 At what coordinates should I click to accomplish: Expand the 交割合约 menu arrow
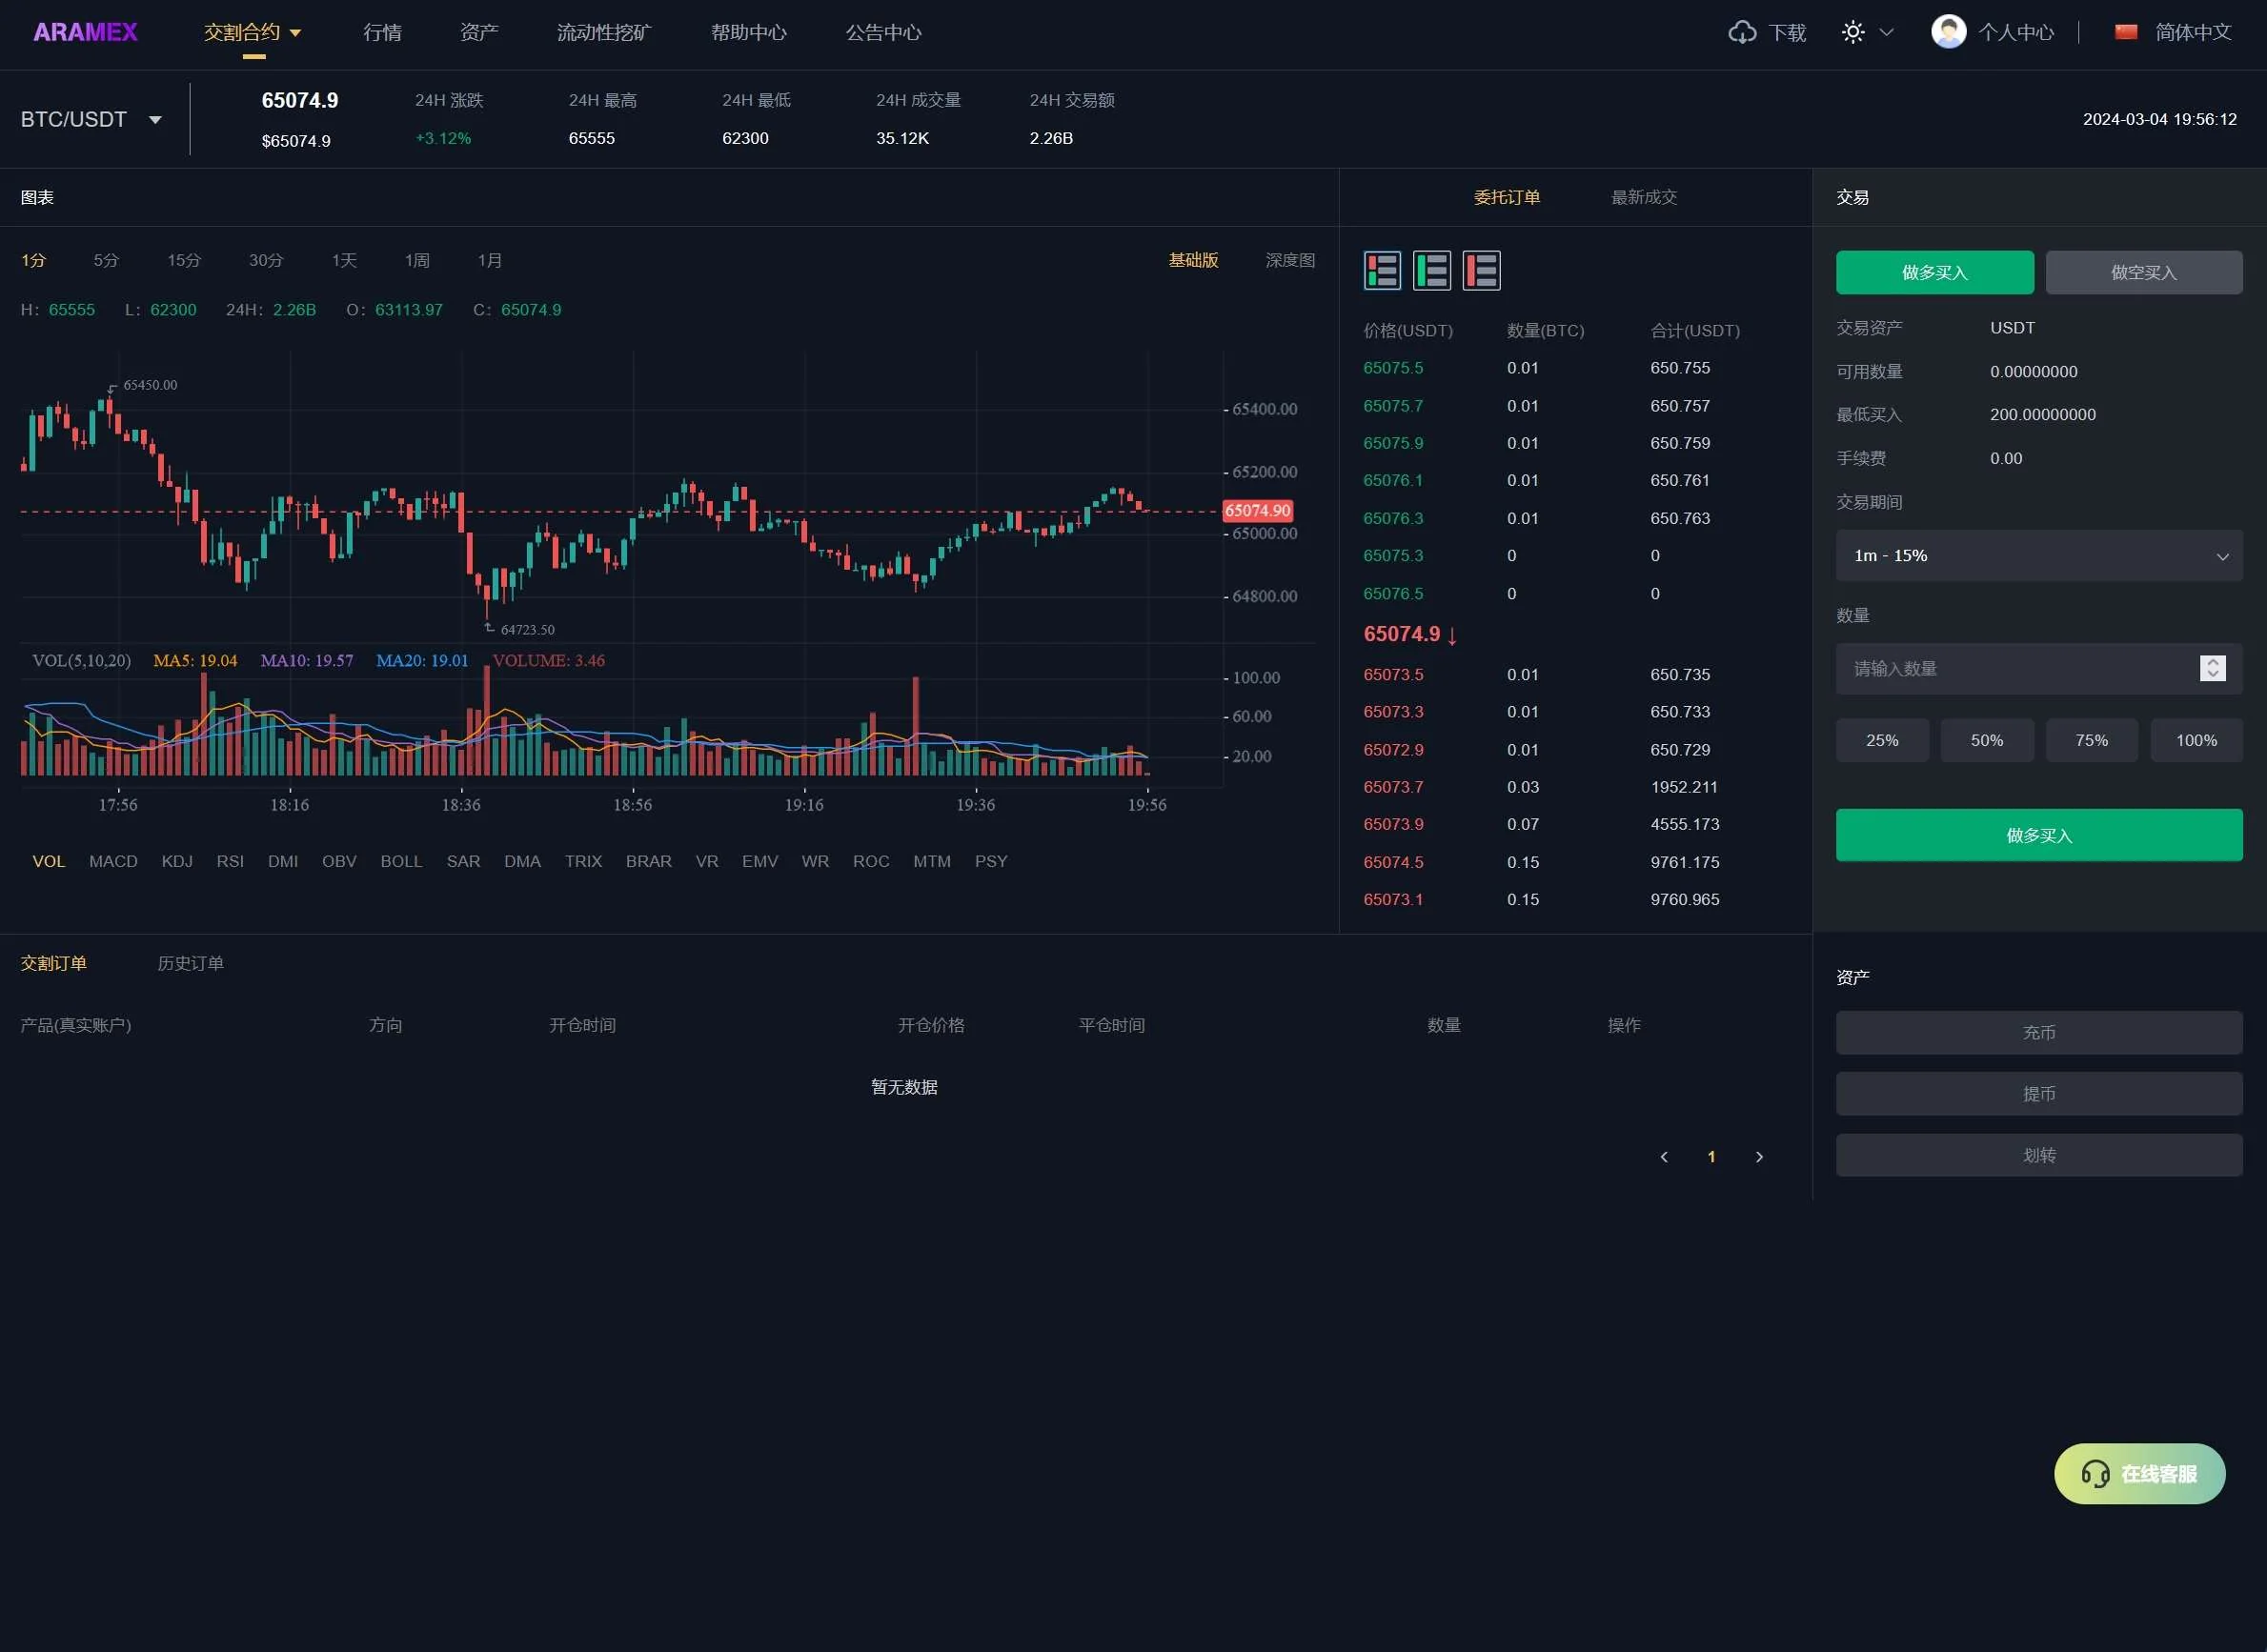tap(295, 33)
